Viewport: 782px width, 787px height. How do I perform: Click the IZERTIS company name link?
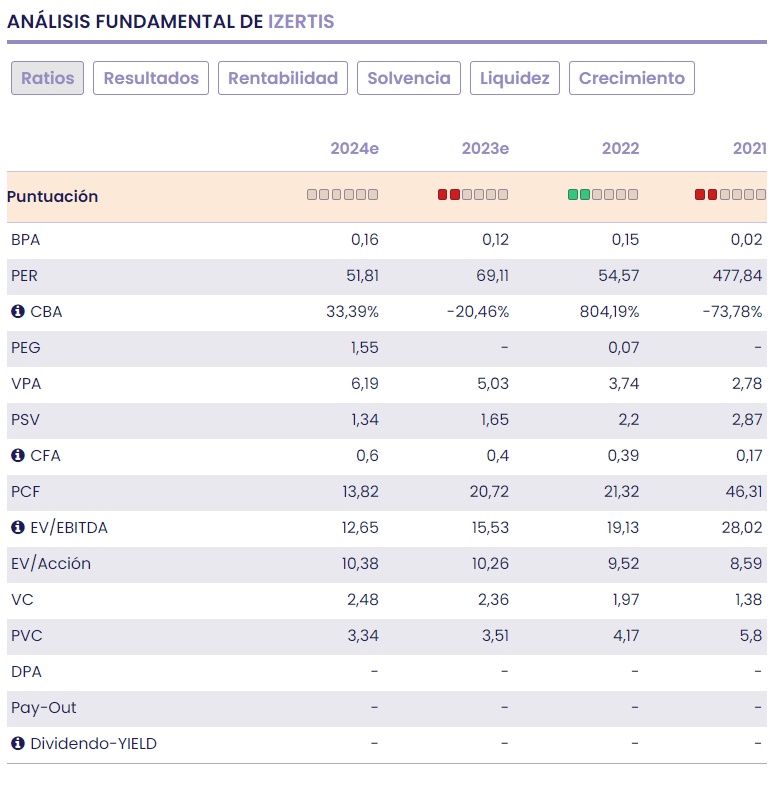click(x=301, y=21)
